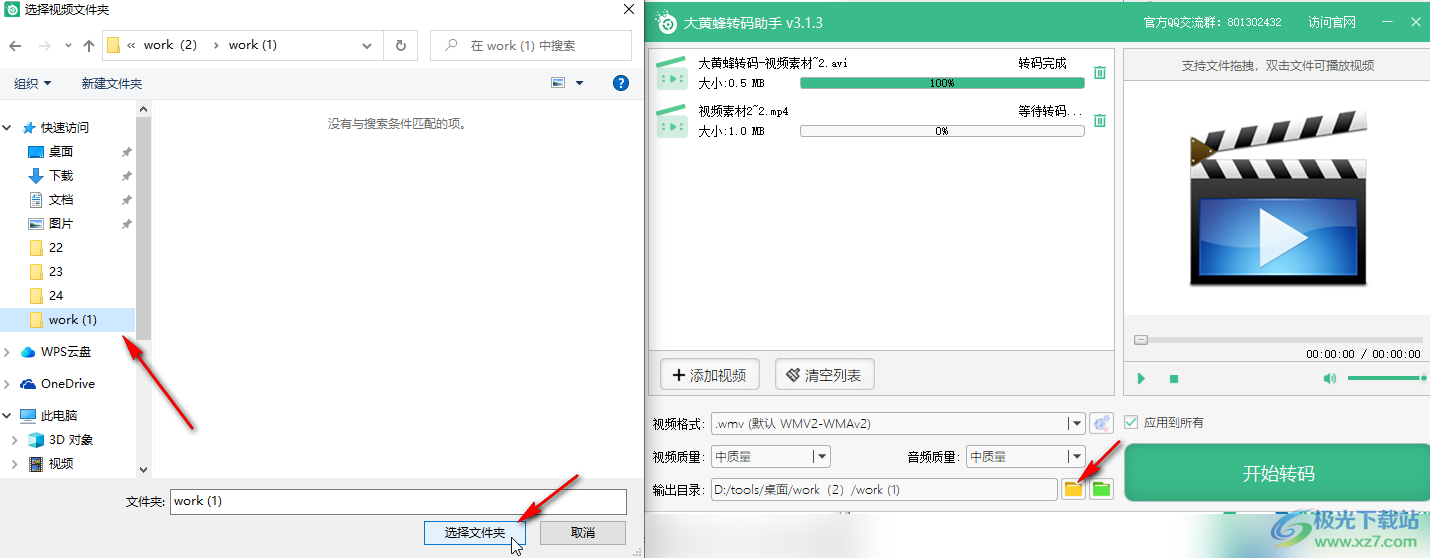Image resolution: width=1430 pixels, height=558 pixels.
Task: Open the view options dropdown arrow
Action: (580, 83)
